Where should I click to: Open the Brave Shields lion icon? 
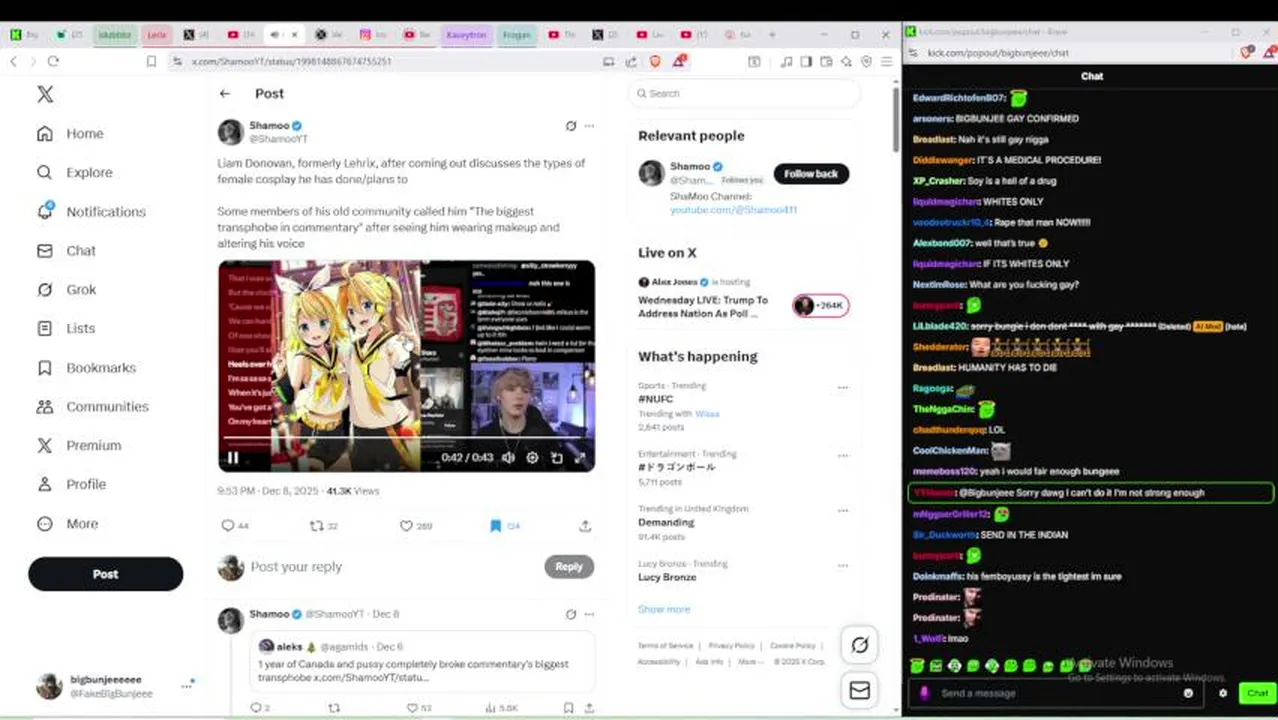655,61
